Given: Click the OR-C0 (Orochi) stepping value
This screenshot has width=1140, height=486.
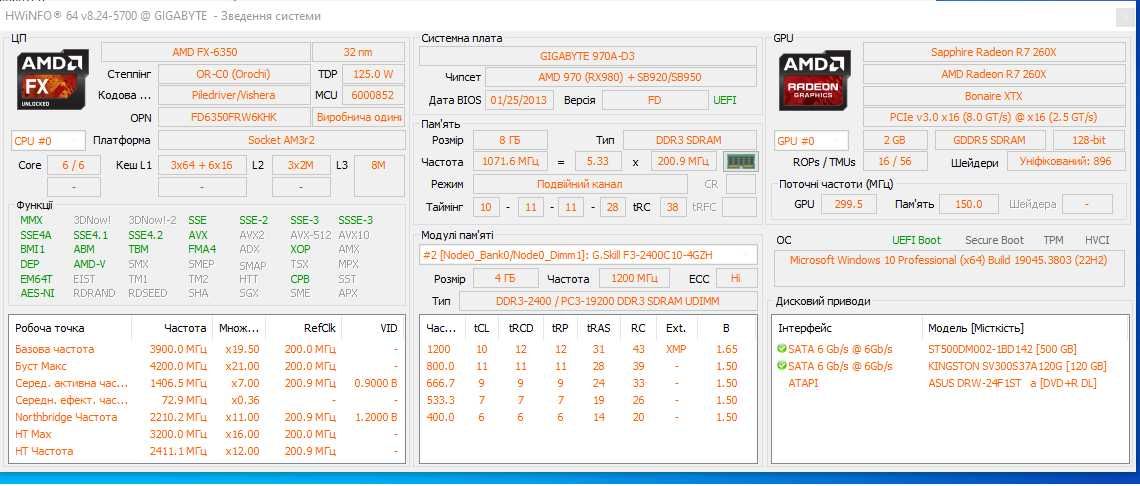Looking at the screenshot, I should (233, 74).
